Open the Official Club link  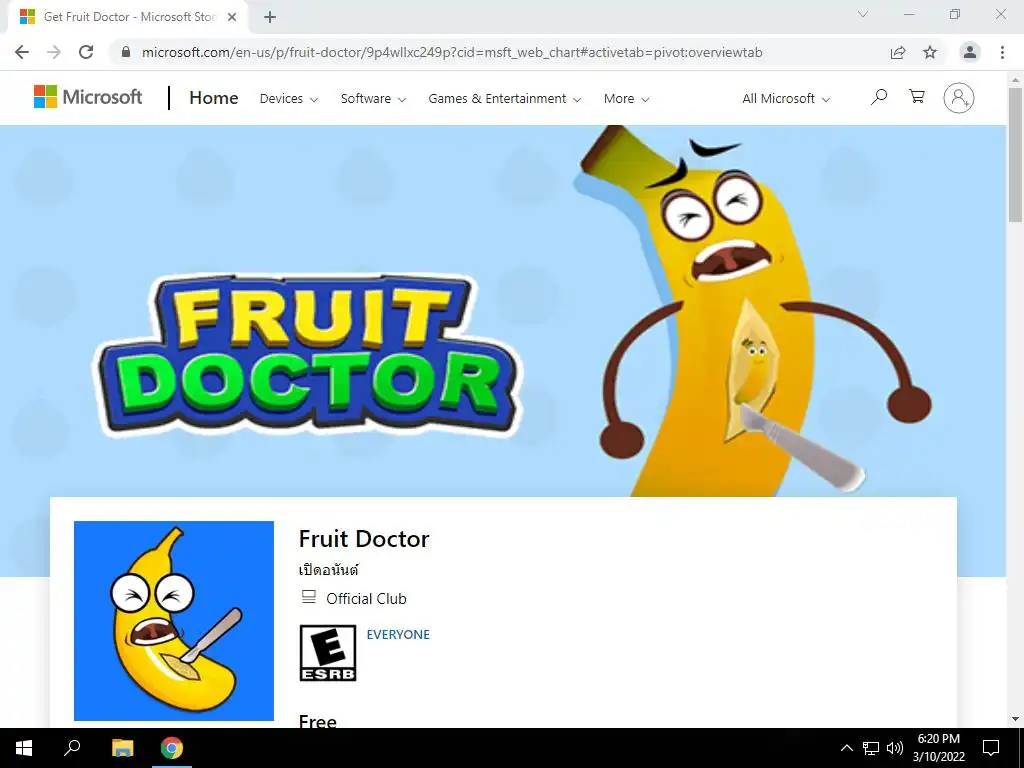366,598
